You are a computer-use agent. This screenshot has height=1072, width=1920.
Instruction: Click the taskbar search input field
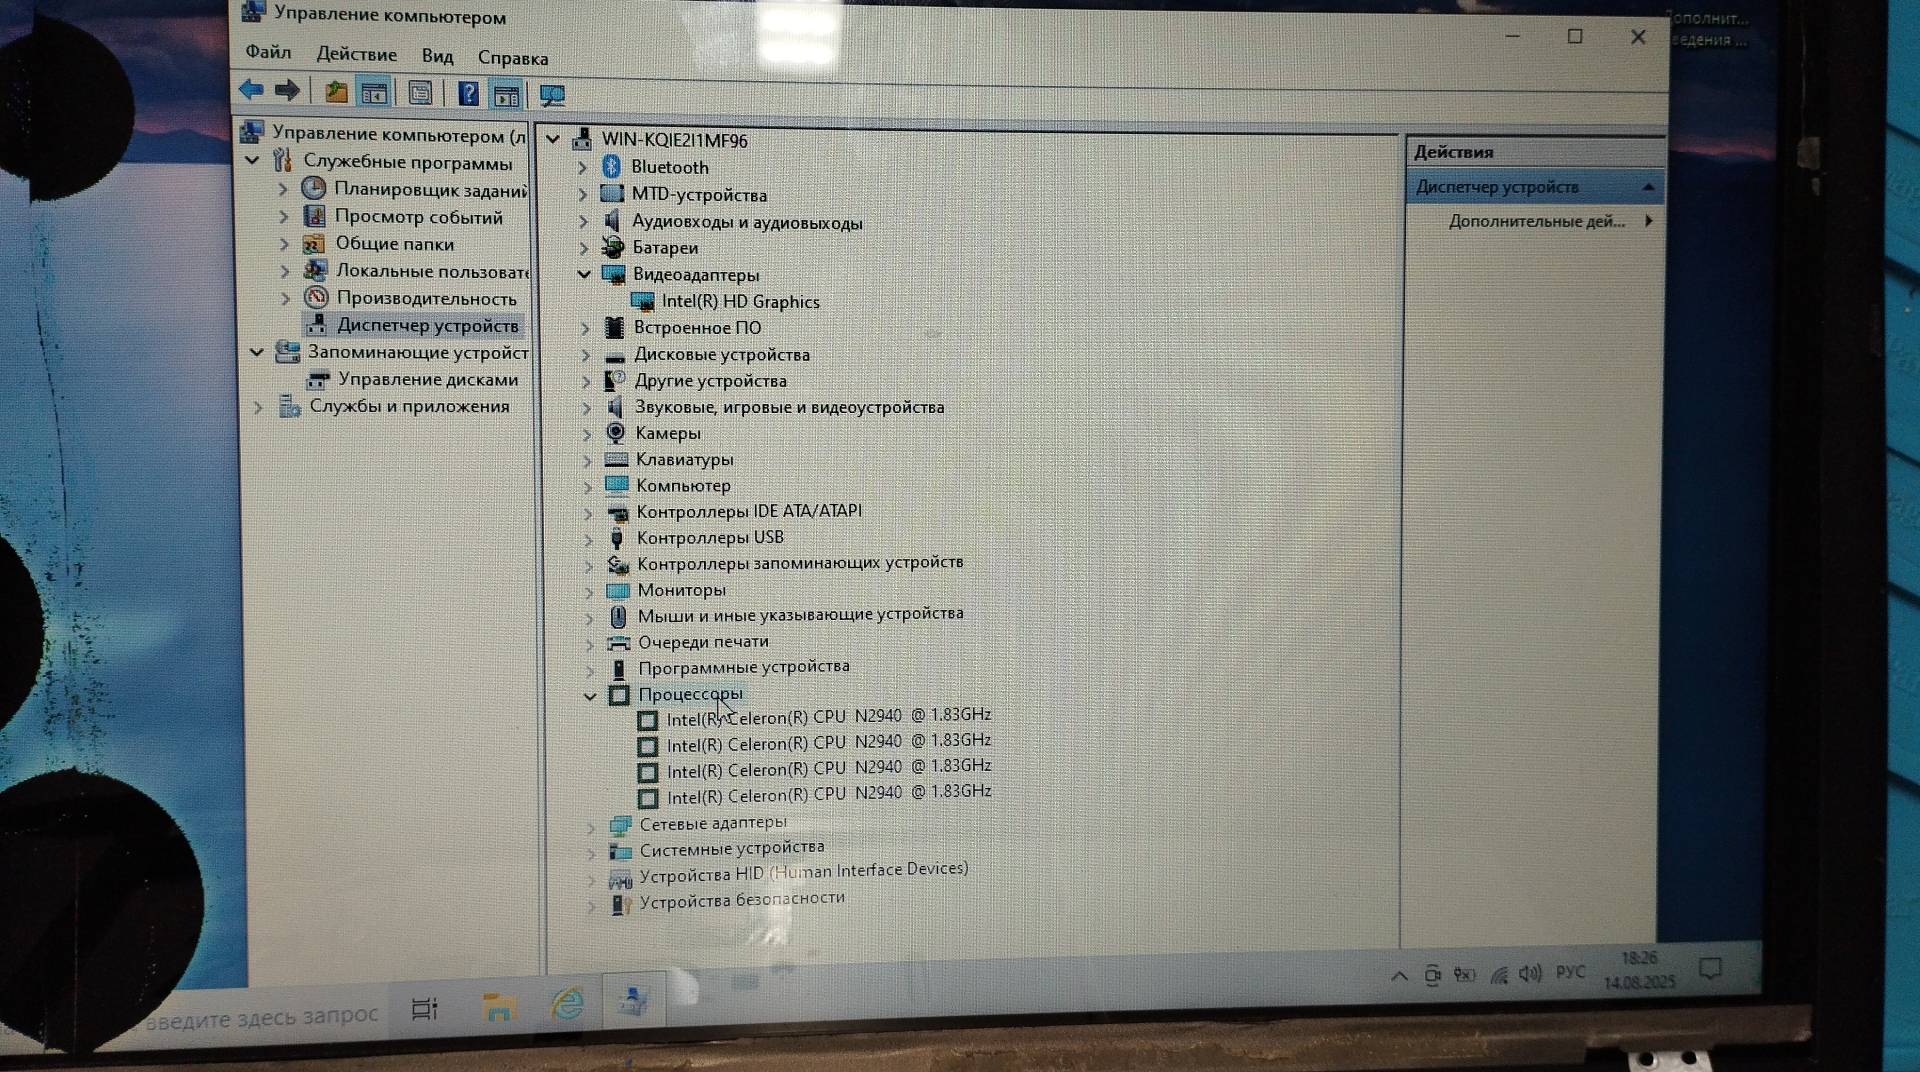point(262,1017)
